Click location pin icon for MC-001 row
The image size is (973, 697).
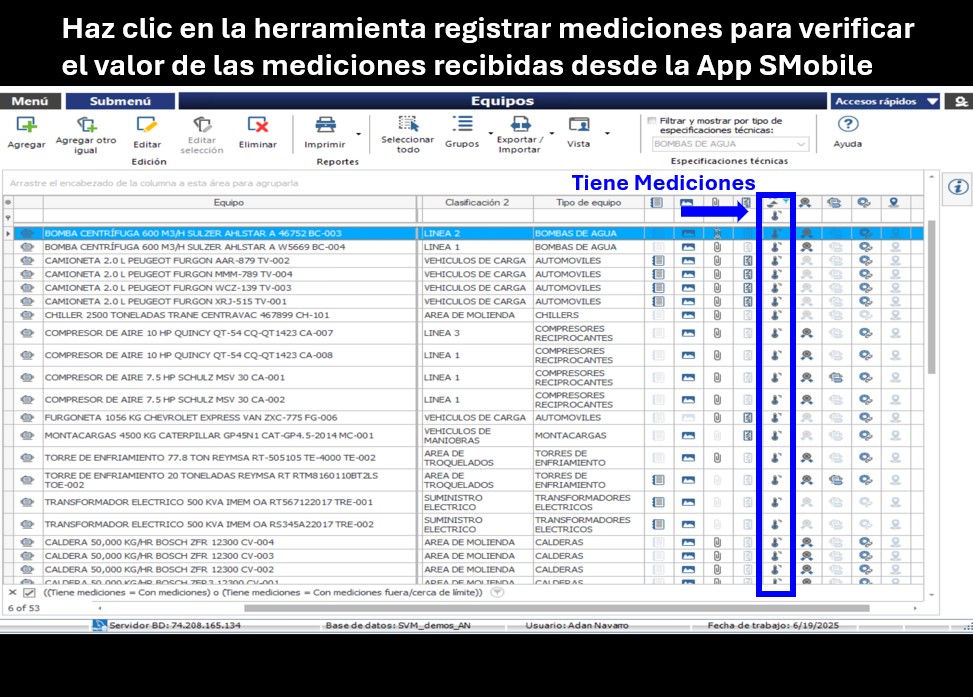(x=895, y=436)
